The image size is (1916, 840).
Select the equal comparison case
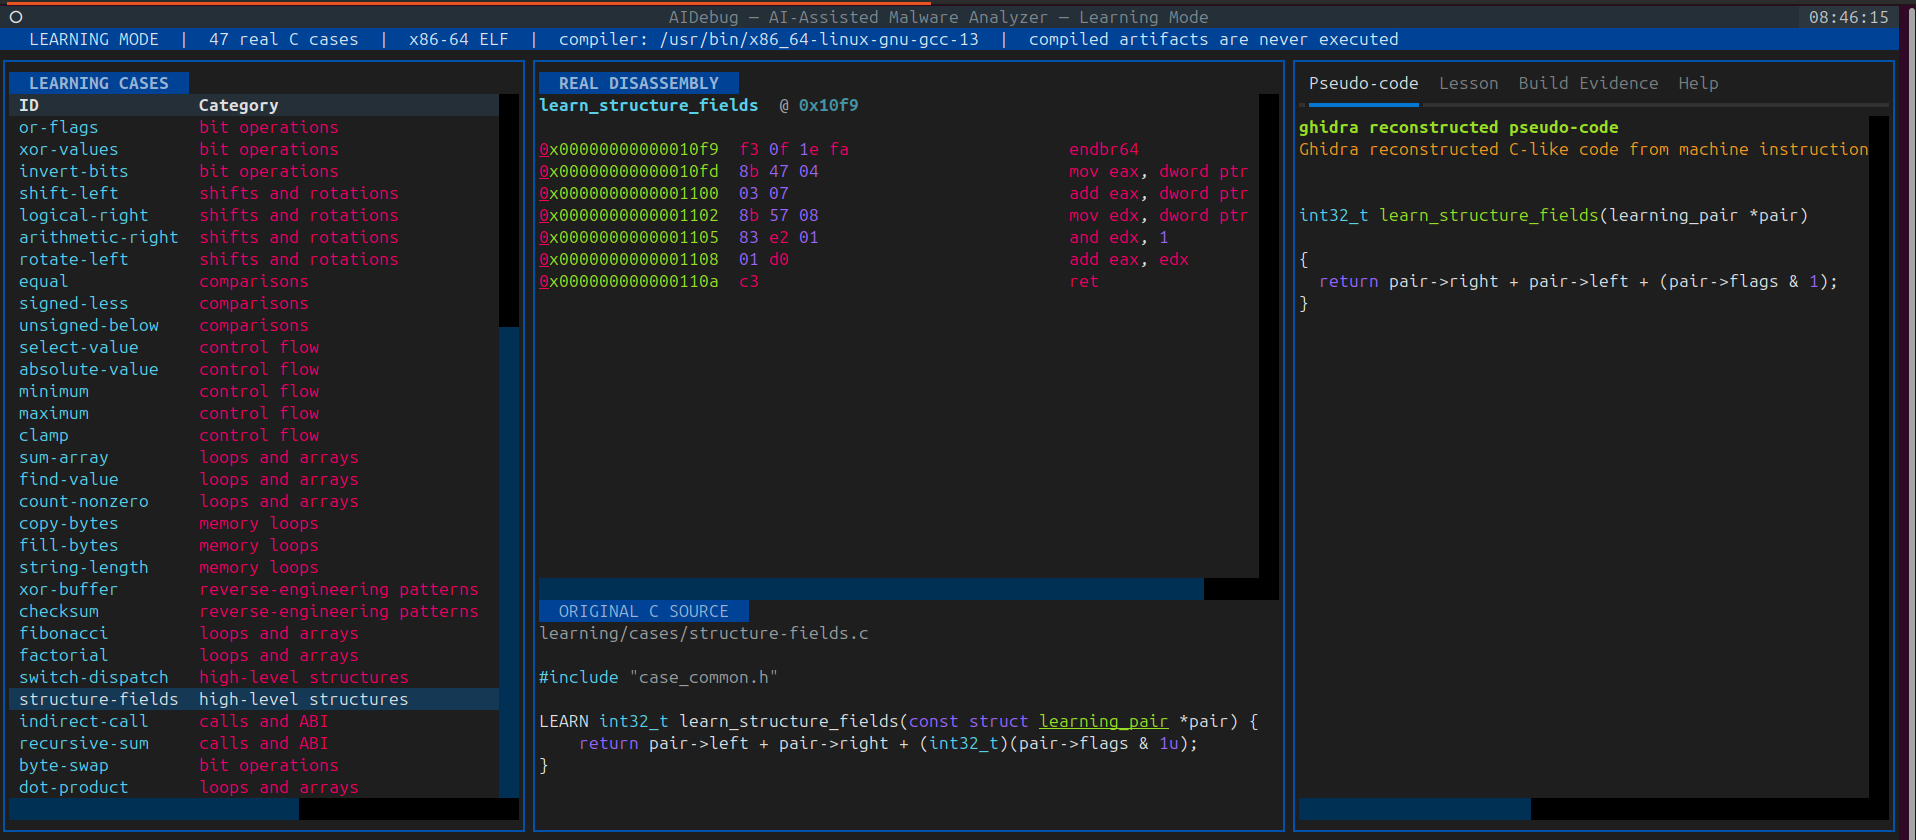(x=254, y=281)
